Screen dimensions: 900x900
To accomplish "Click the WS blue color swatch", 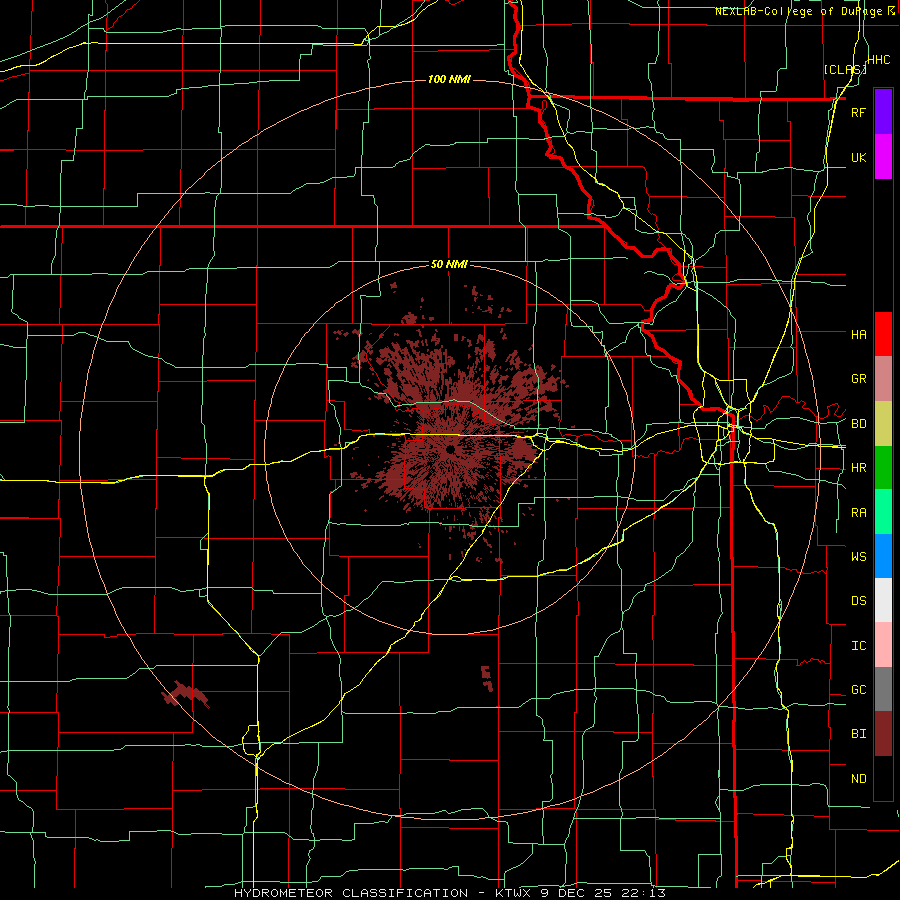I will click(883, 556).
